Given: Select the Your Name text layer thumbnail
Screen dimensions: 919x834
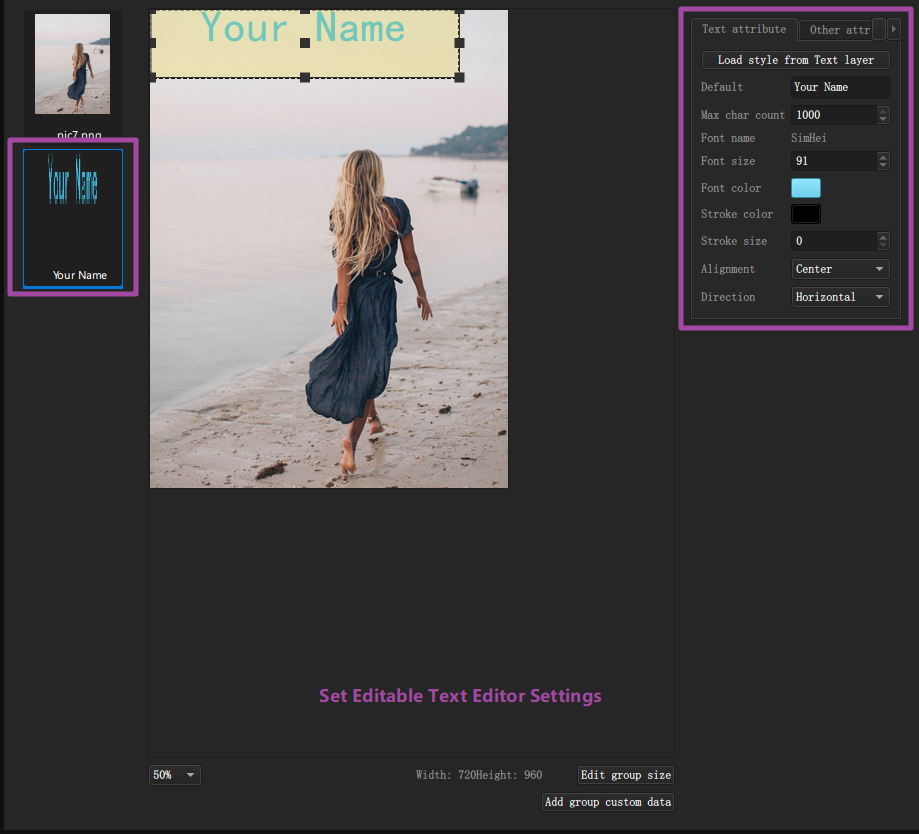Looking at the screenshot, I should [73, 218].
